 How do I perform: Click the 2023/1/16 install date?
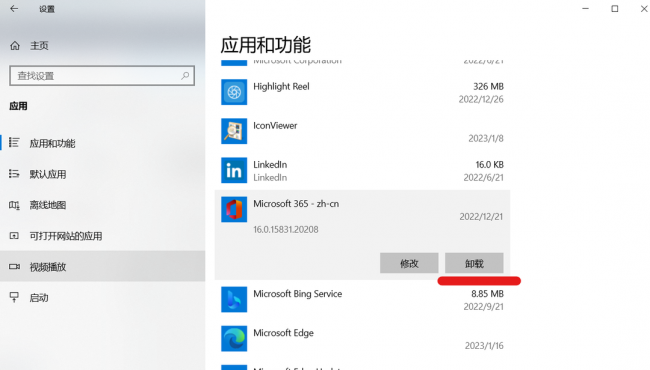coord(484,346)
